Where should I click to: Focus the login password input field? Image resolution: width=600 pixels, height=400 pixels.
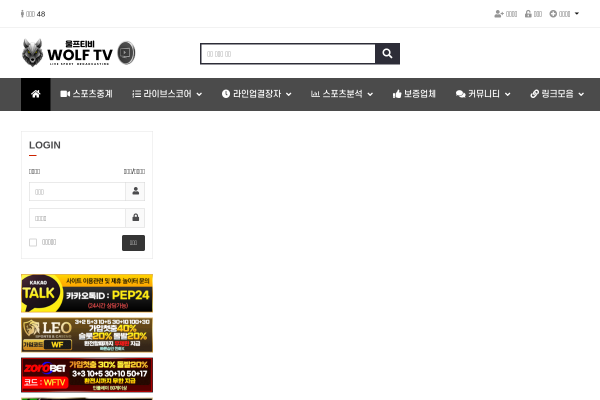coord(77,218)
